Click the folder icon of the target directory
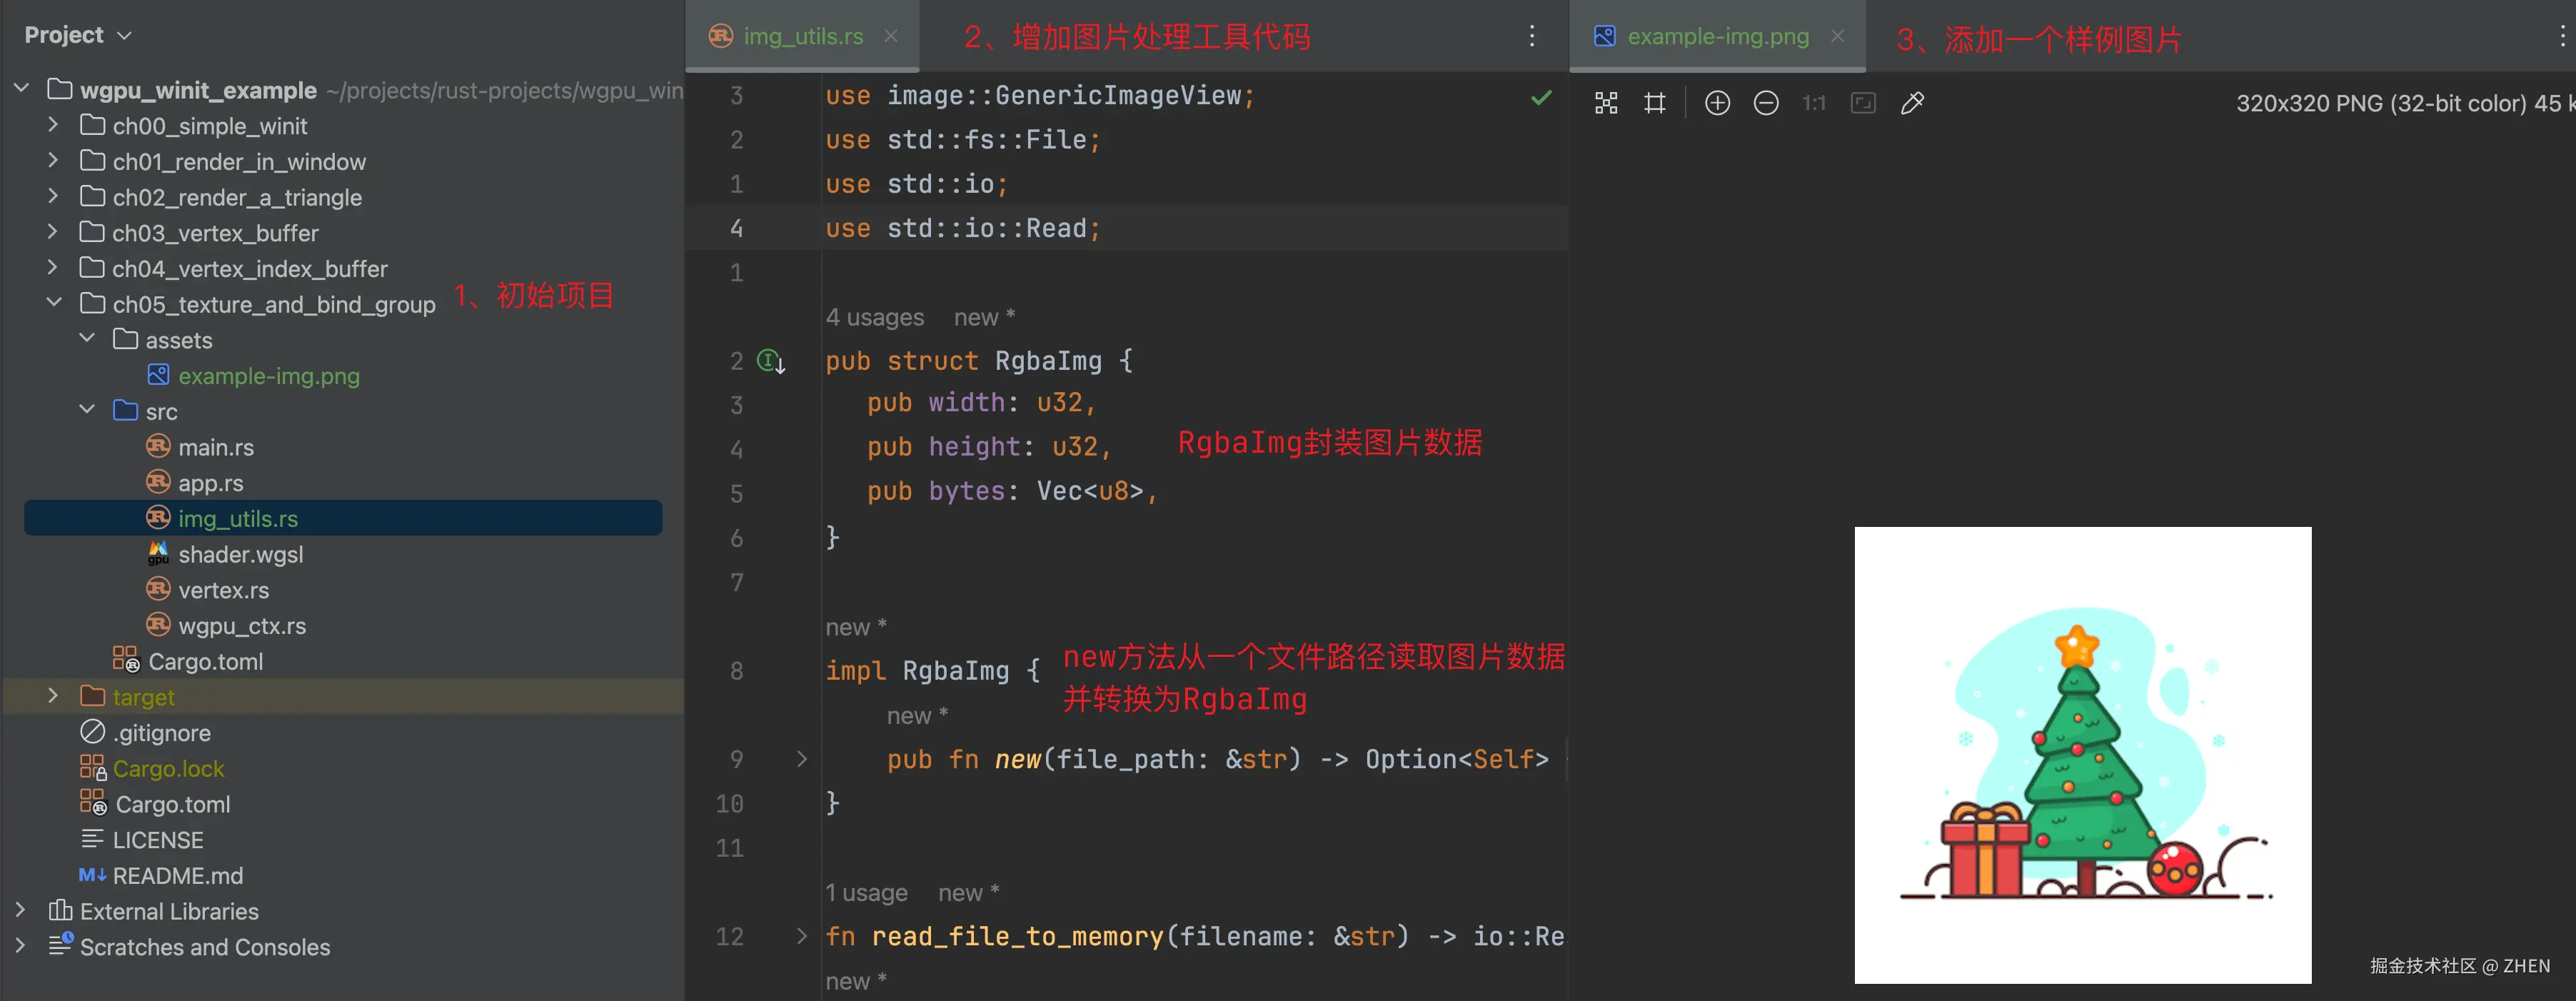The height and width of the screenshot is (1001, 2576). point(92,696)
